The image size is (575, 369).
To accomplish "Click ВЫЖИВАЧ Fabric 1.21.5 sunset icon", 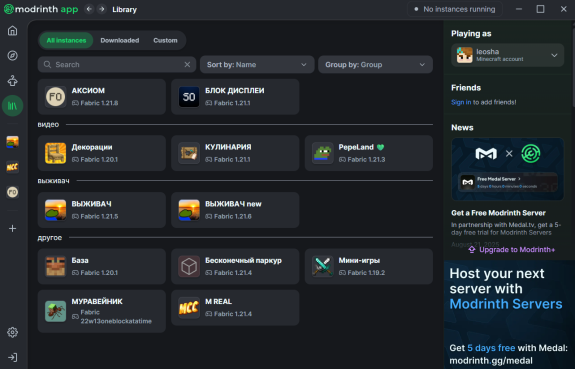I will click(55, 210).
